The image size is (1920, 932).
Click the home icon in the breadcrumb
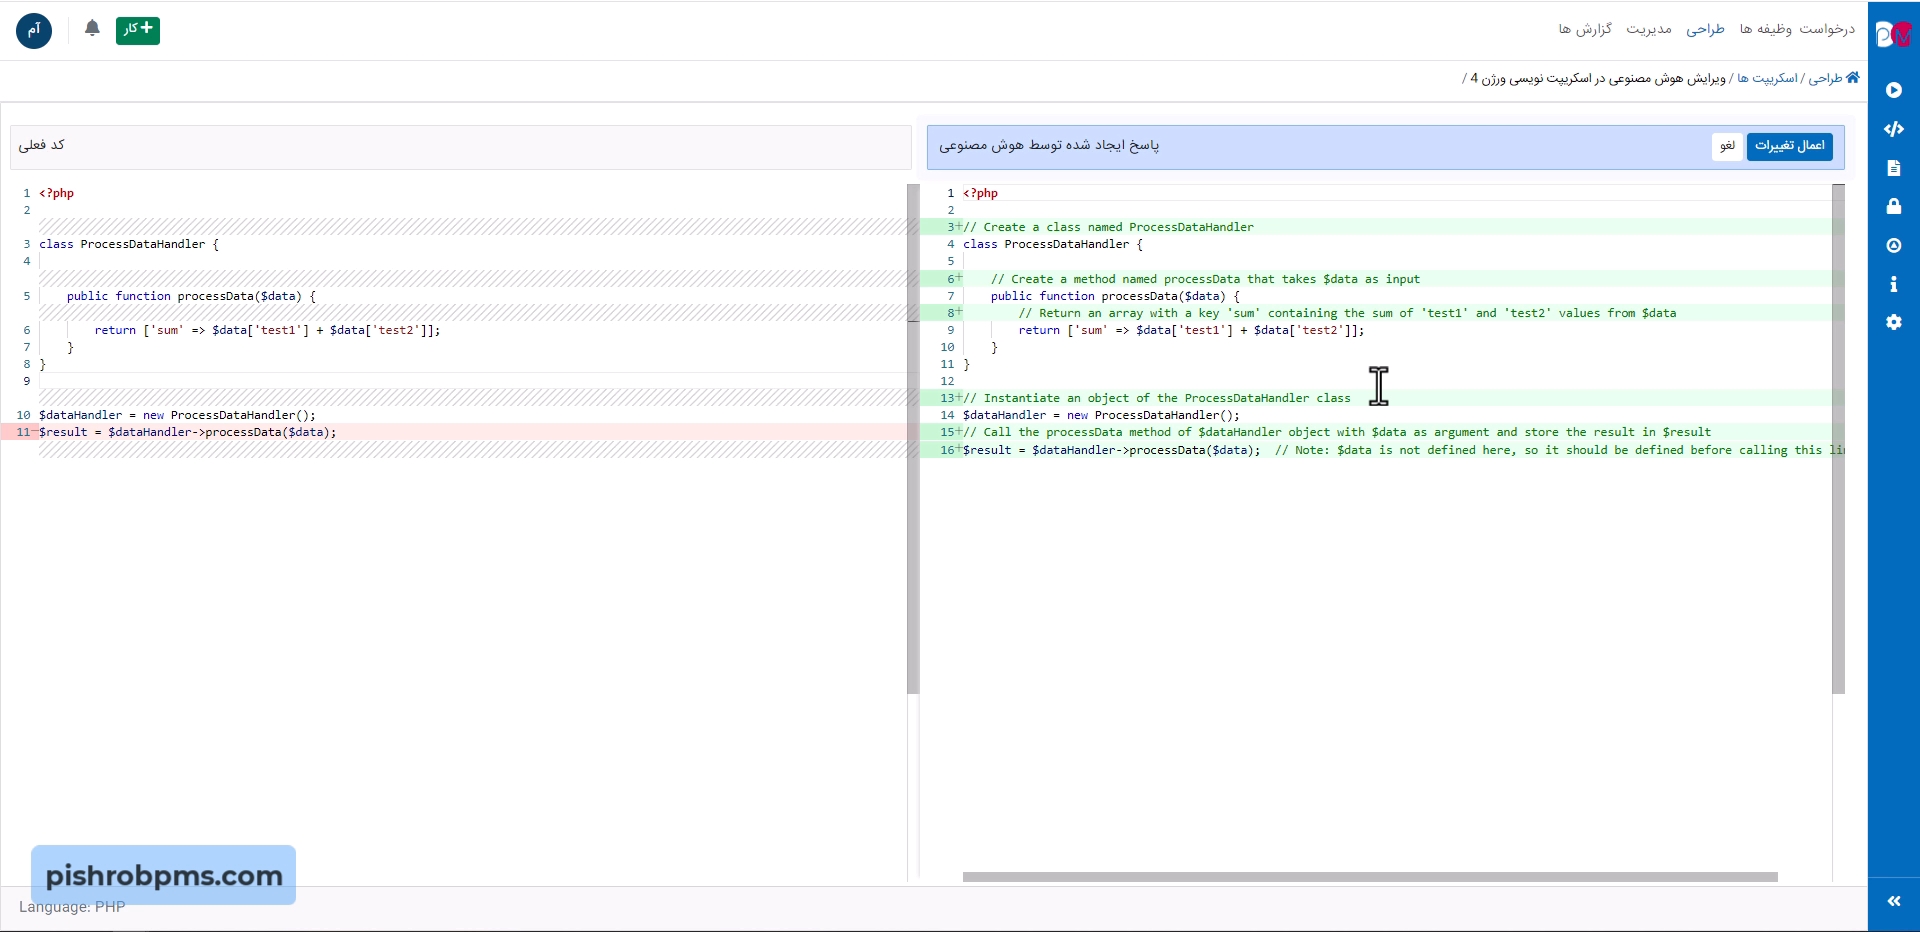1852,78
